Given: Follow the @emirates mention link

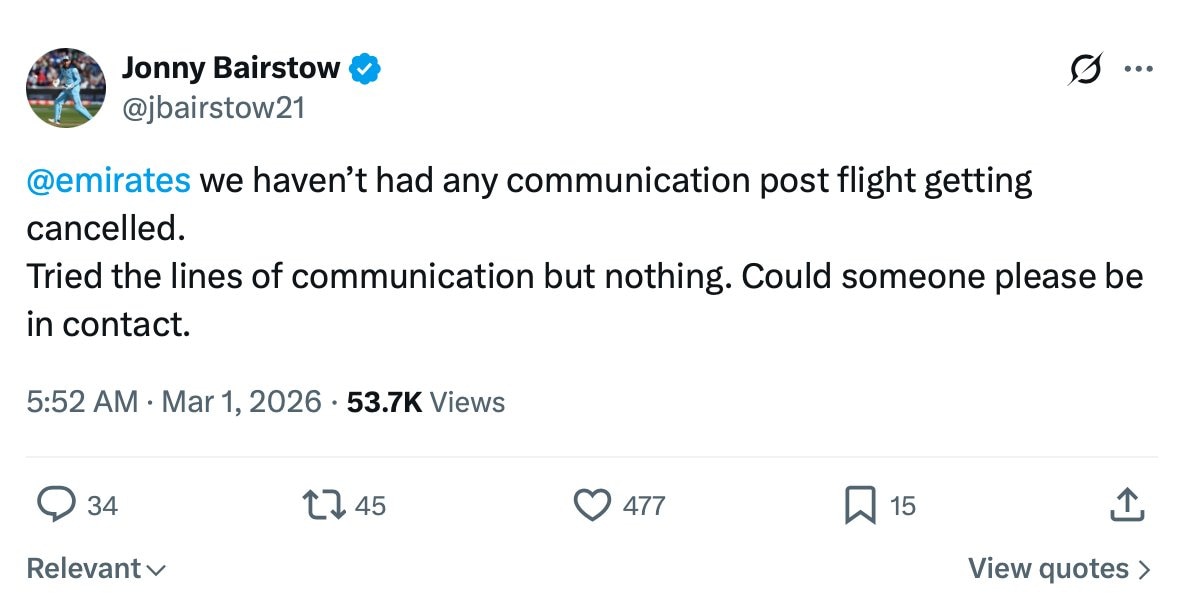Looking at the screenshot, I should [x=108, y=181].
